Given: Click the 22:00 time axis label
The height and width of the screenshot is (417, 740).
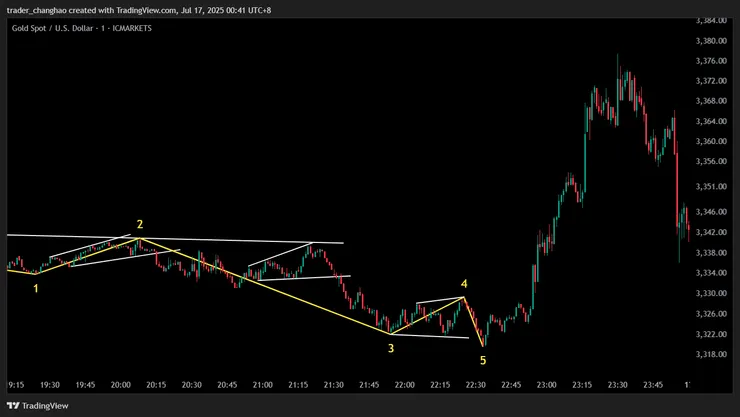Looking at the screenshot, I should (404, 385).
